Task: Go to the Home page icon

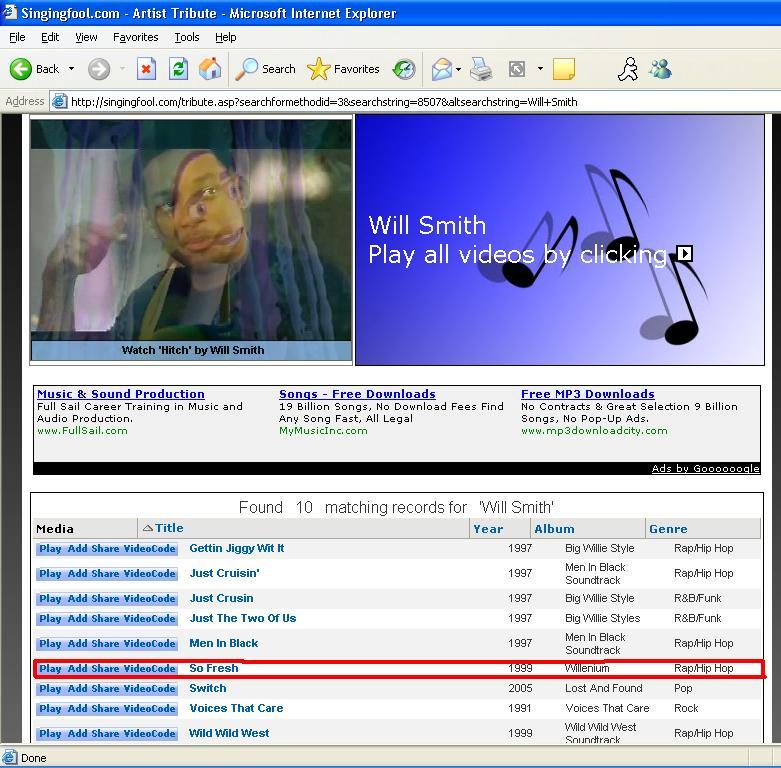Action: click(210, 69)
